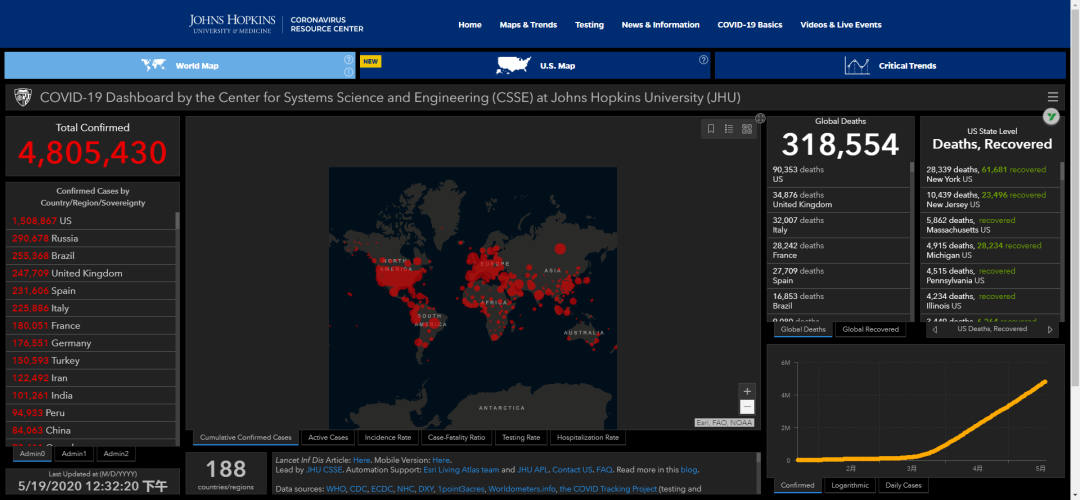
Task: Open the Testing menu item
Action: click(x=590, y=25)
